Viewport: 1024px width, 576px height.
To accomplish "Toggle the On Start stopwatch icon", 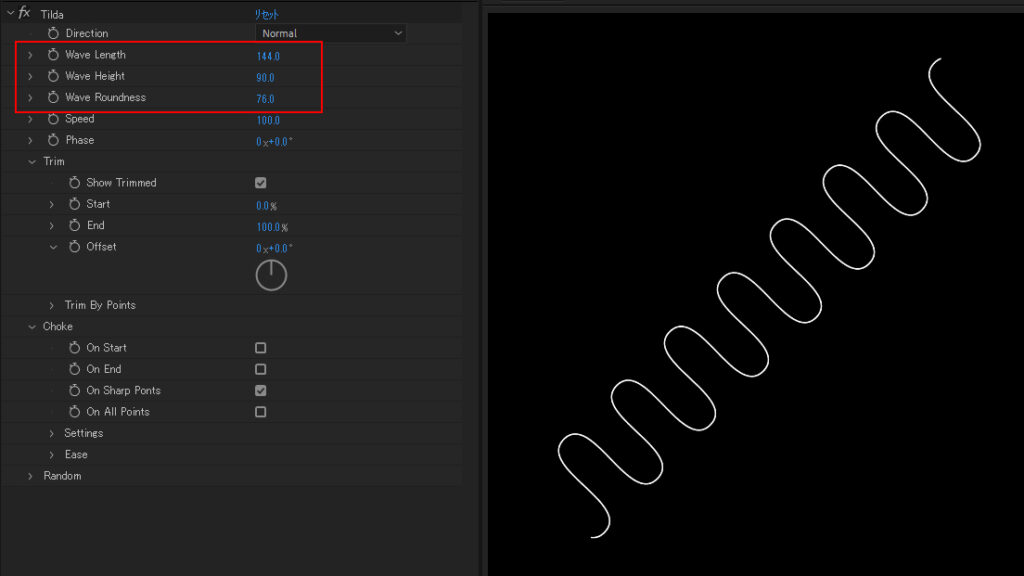I will tap(74, 348).
